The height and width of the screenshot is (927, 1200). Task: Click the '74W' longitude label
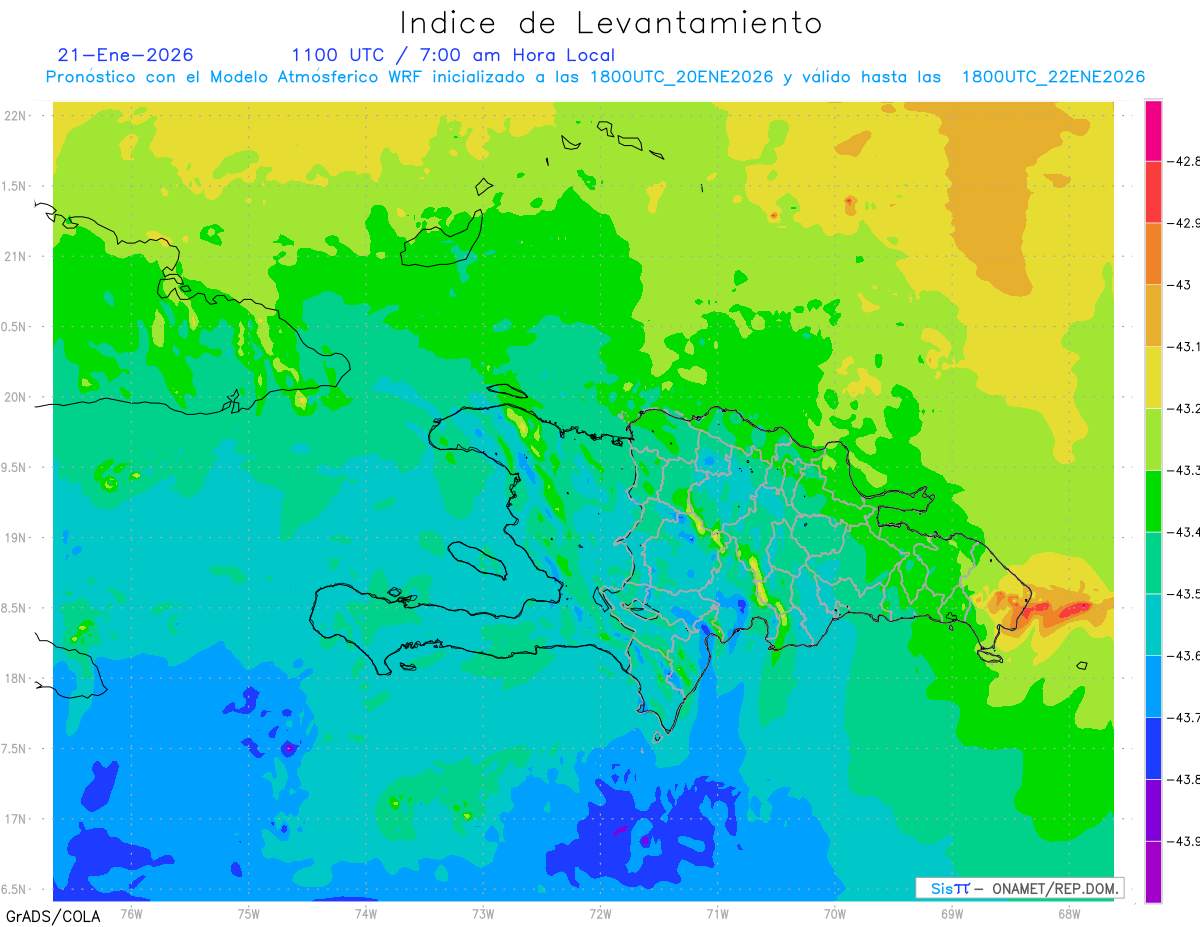(366, 913)
